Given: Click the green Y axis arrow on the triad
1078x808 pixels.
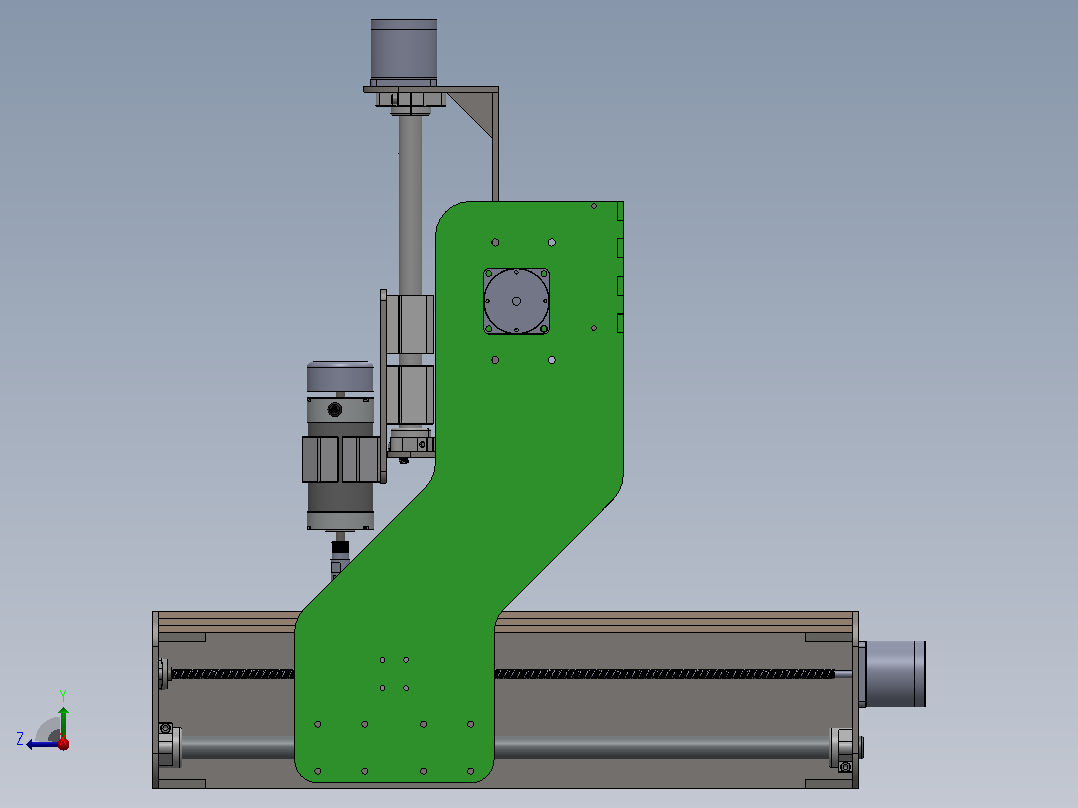Looking at the screenshot, I should (63, 721).
